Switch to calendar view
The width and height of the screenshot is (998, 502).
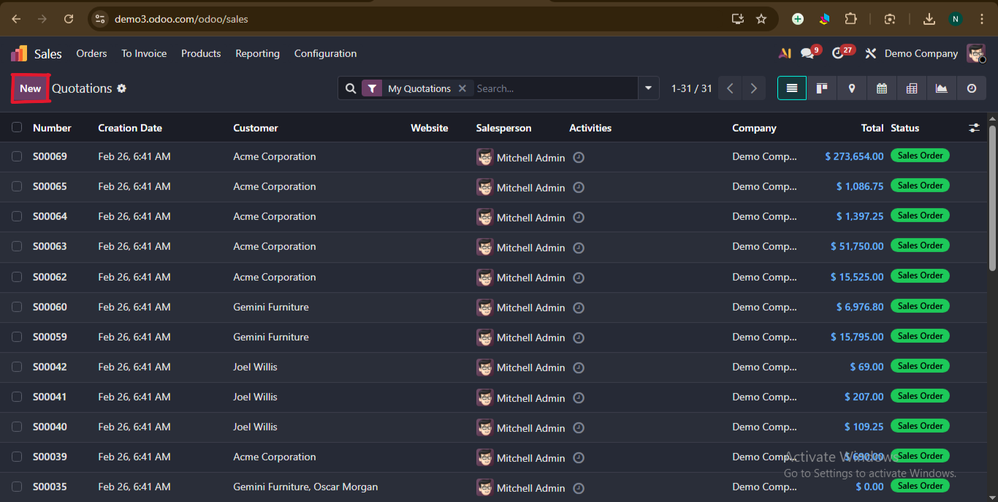(x=882, y=88)
